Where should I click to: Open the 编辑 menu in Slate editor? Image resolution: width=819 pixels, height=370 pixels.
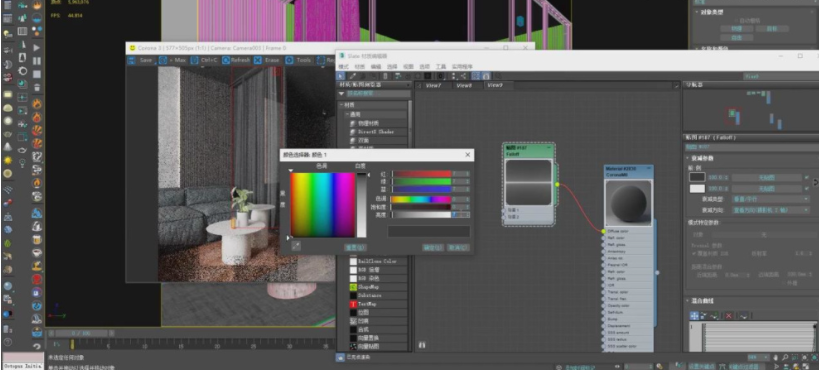coord(376,67)
